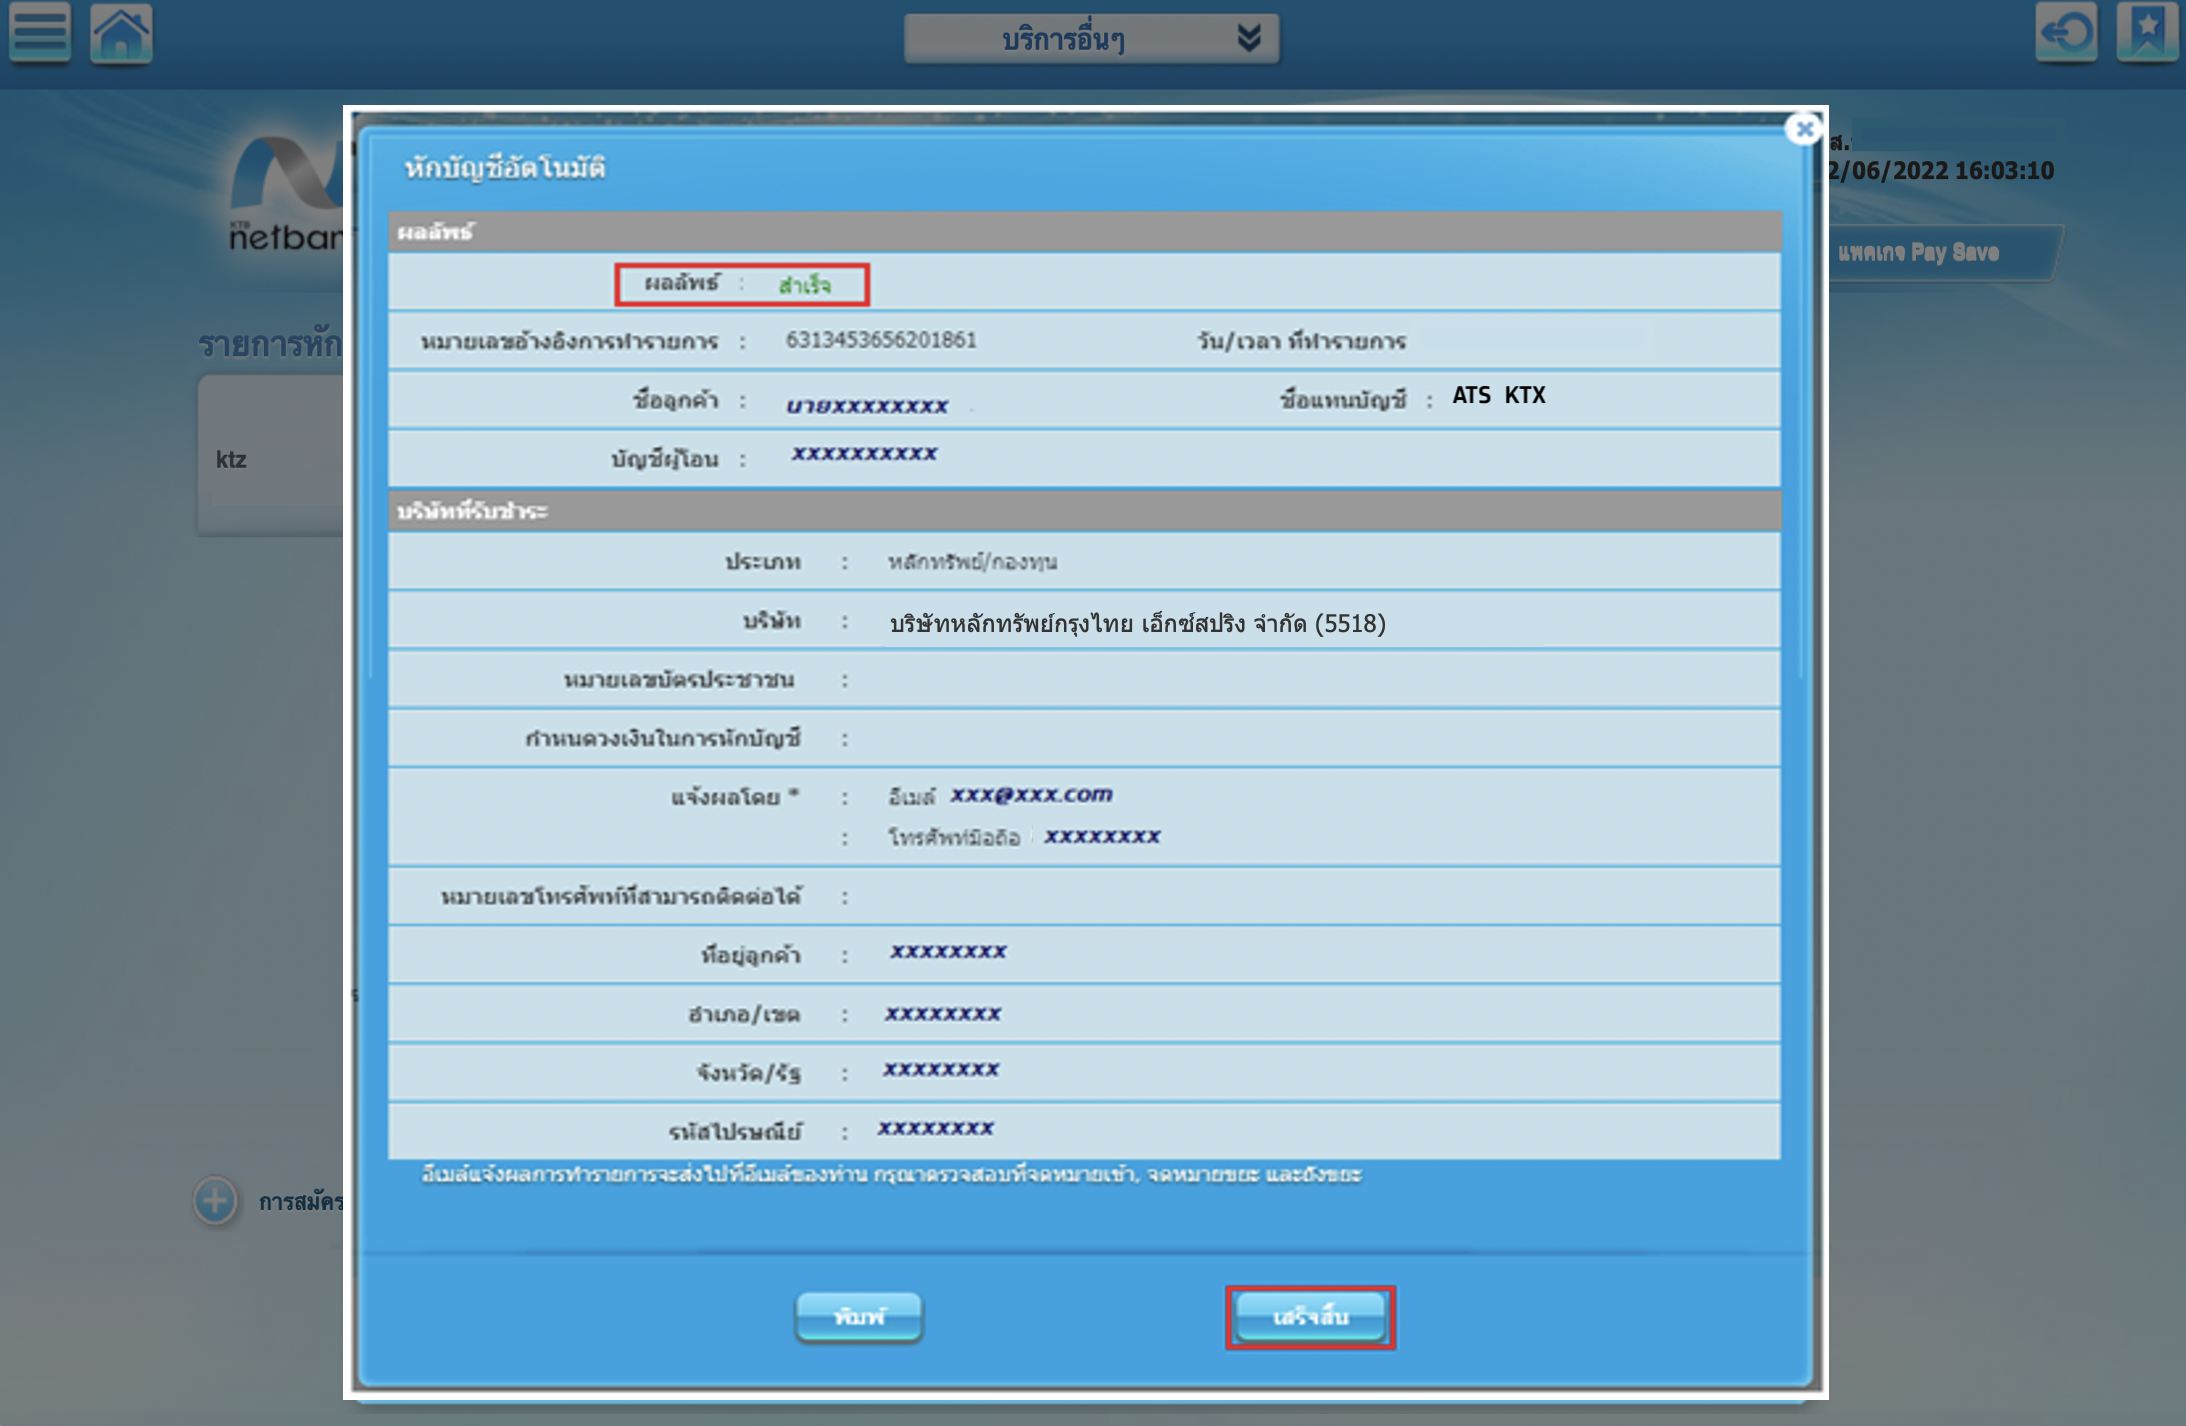Go to the home page icon
This screenshot has height=1426, width=2186.
(121, 33)
